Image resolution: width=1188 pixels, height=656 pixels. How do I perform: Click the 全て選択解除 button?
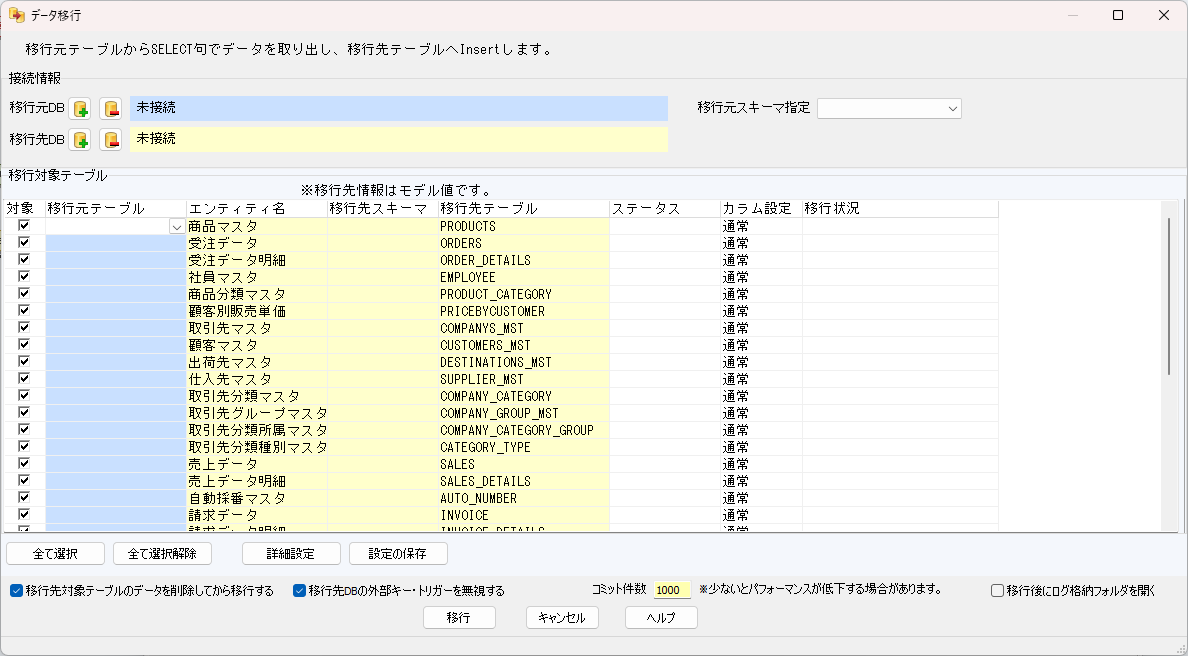(x=162, y=554)
